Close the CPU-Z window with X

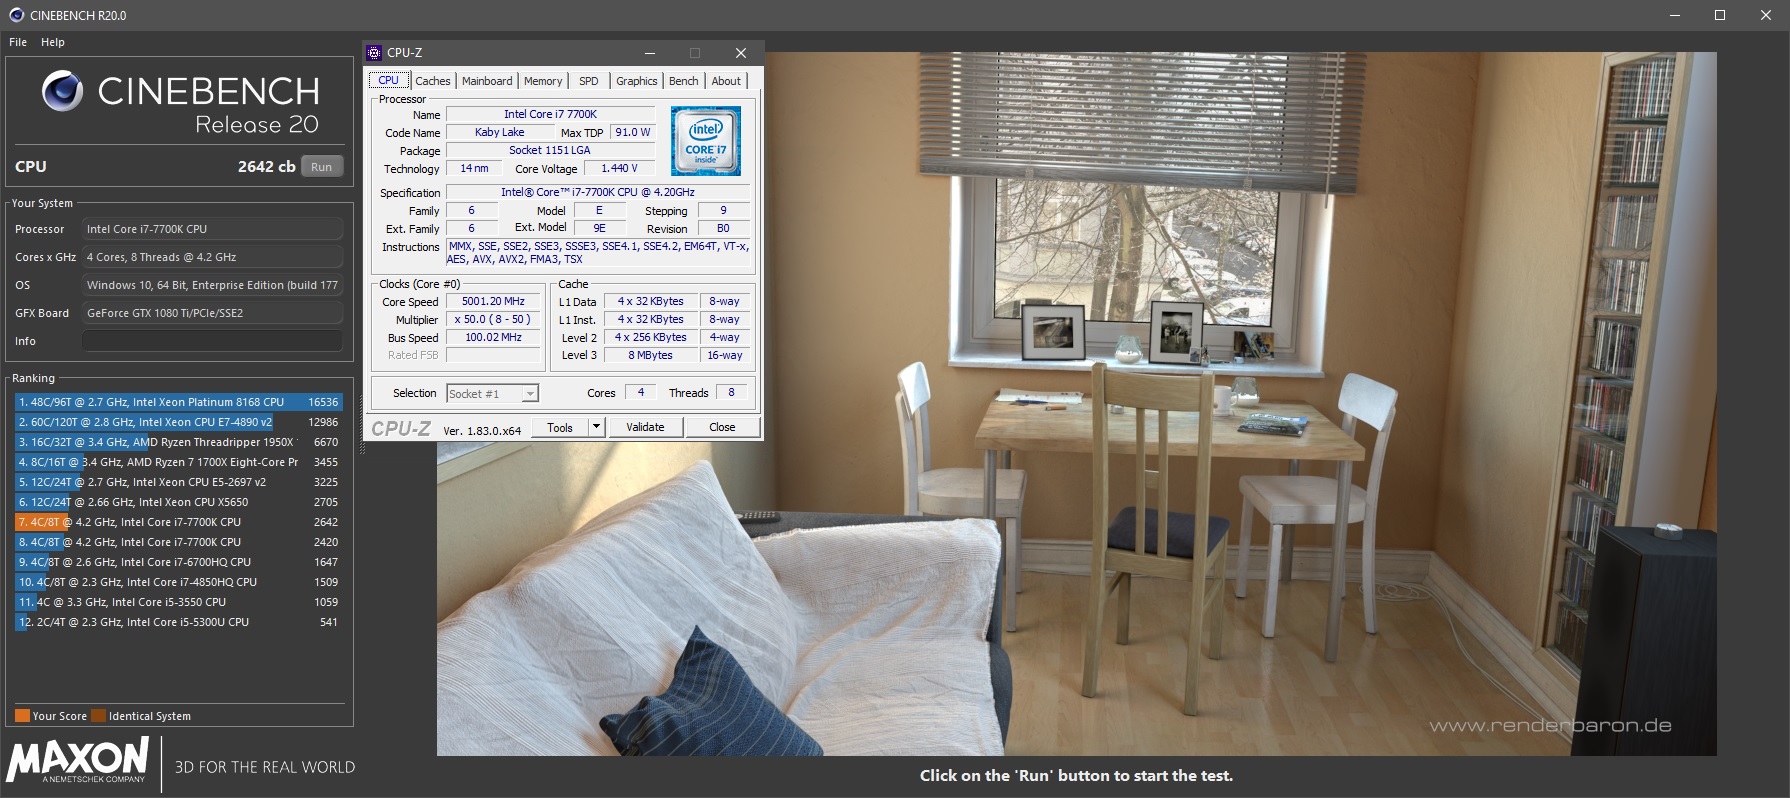740,53
